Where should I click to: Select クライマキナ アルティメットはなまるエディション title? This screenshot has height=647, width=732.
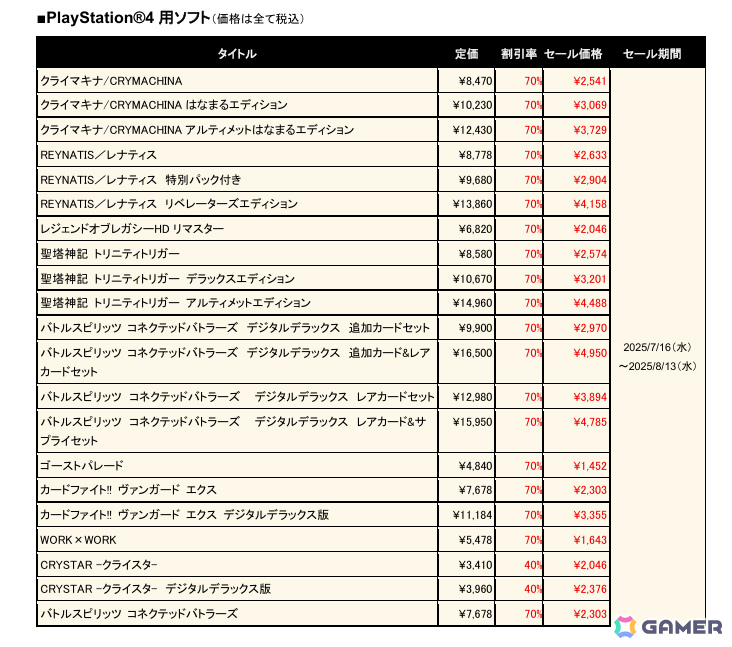(197, 130)
